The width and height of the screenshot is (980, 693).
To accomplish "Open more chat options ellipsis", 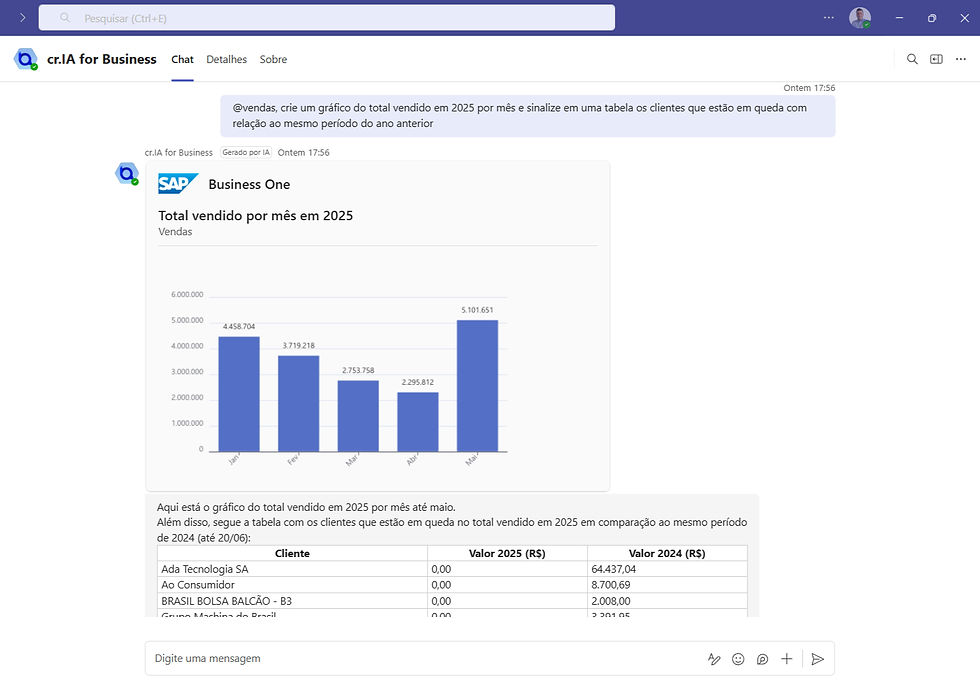I will 961,59.
